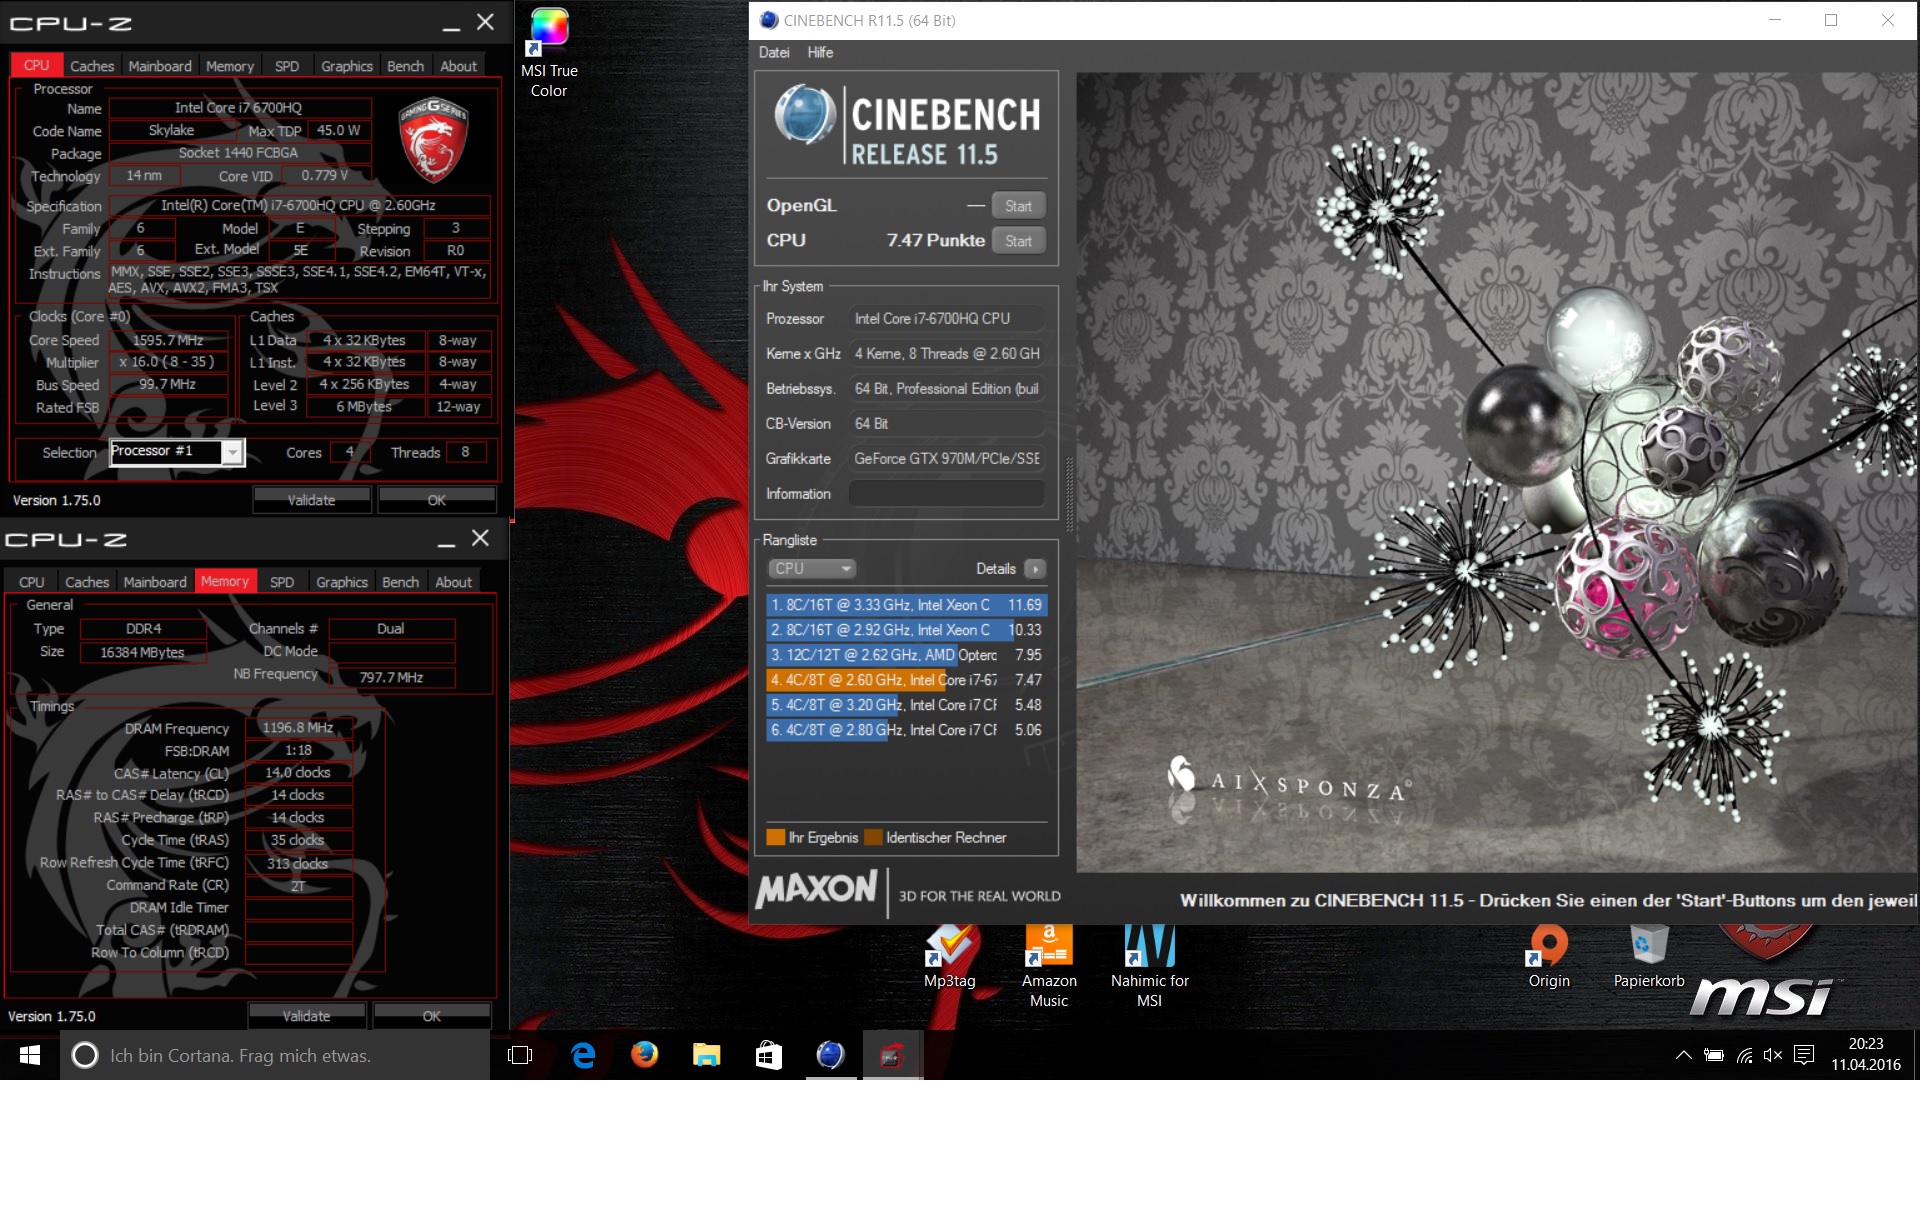Click the taskbar clock showing 20:23

(1865, 1055)
